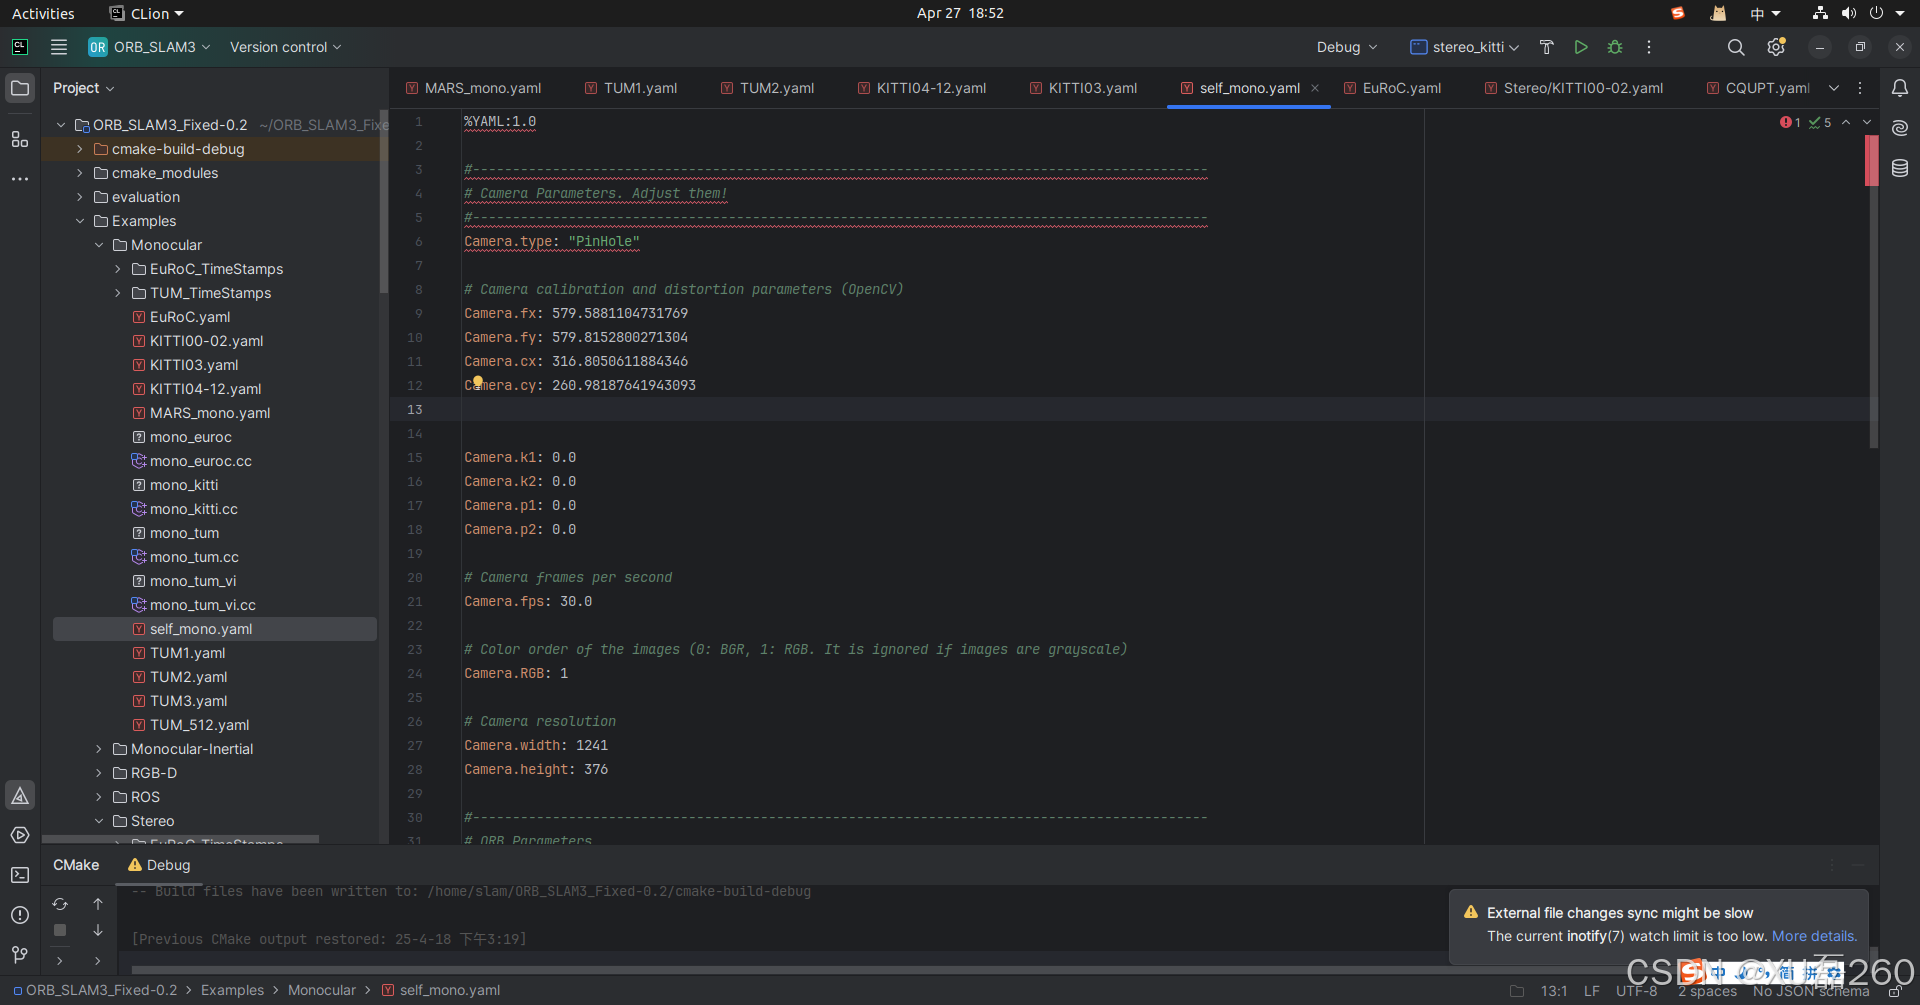Viewport: 1920px width, 1005px height.
Task: Jump to next highlighted error
Action: (x=1867, y=122)
